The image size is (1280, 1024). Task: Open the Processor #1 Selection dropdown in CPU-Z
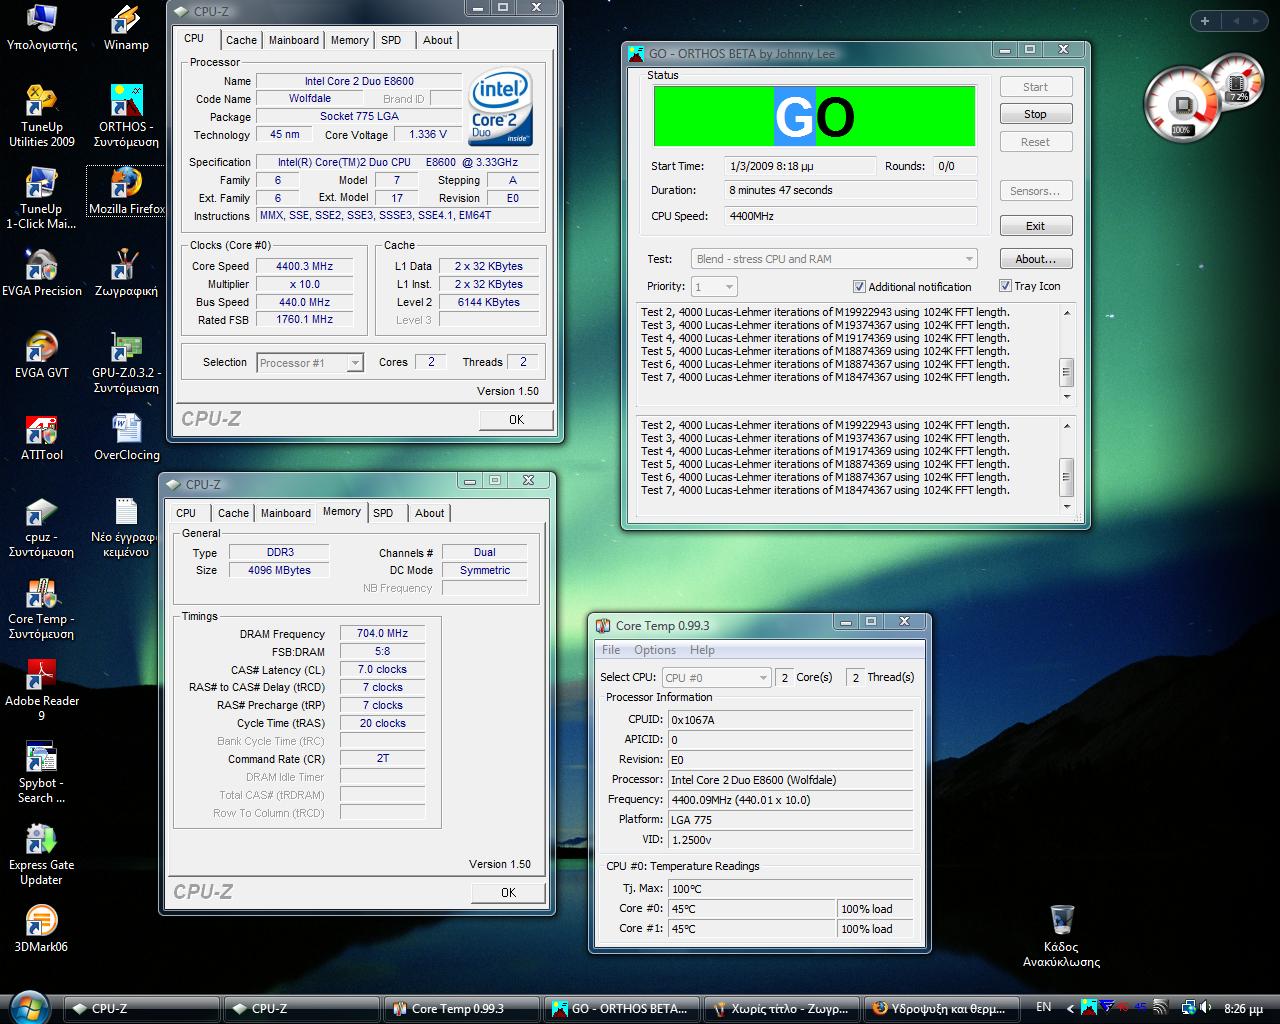point(310,363)
